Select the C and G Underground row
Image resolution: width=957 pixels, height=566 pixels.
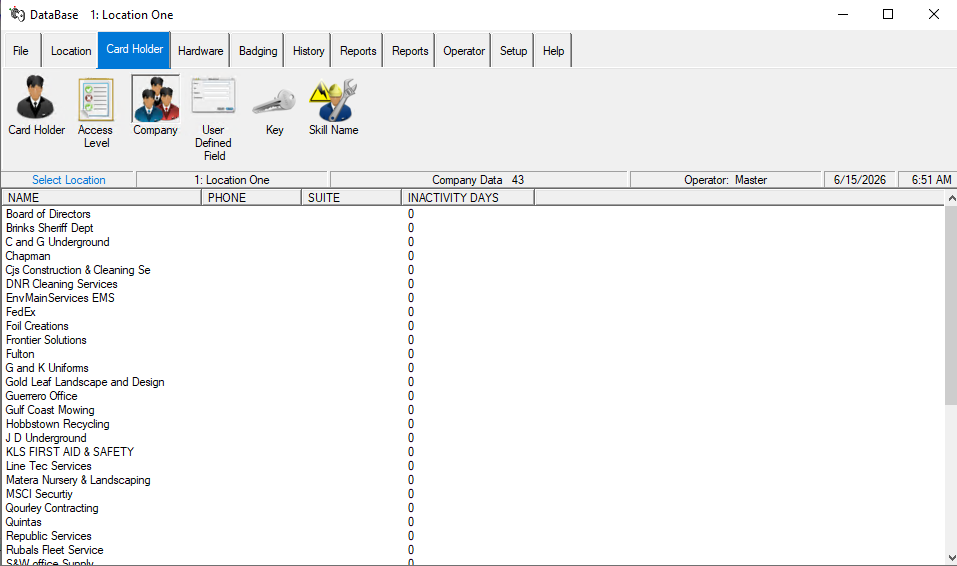tap(473, 242)
